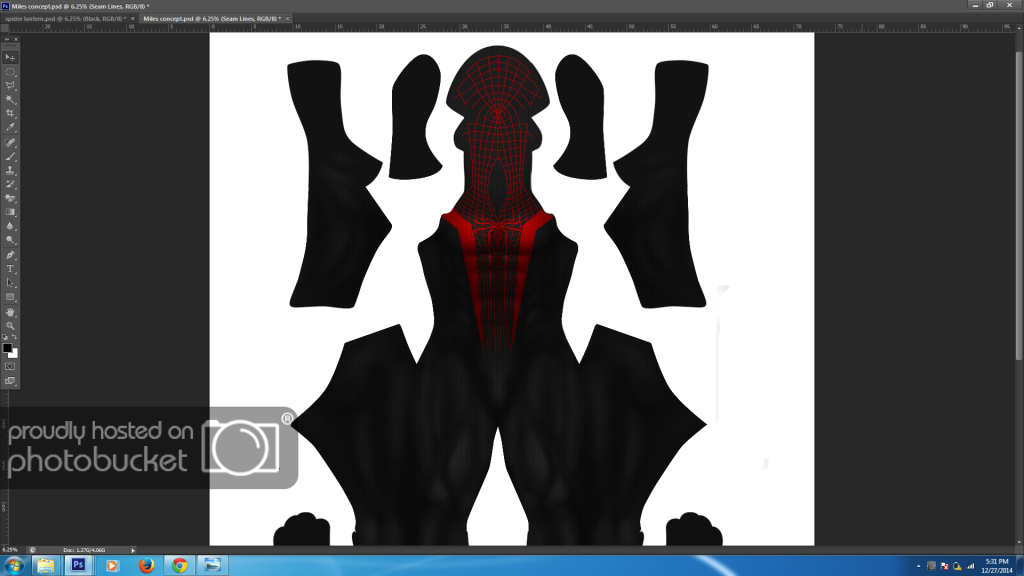Select the Brush tool

click(10, 157)
